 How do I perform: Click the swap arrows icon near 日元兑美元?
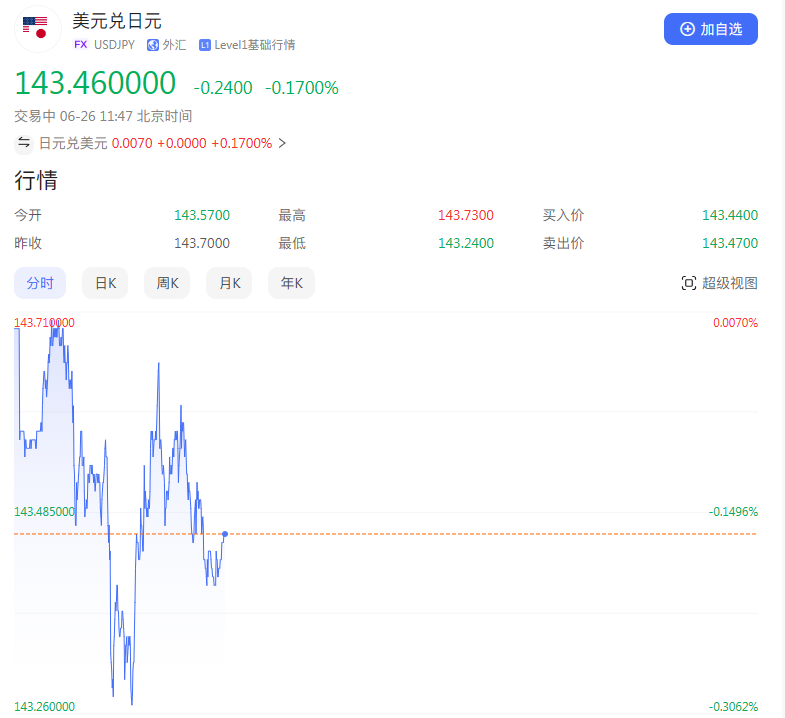click(x=24, y=143)
